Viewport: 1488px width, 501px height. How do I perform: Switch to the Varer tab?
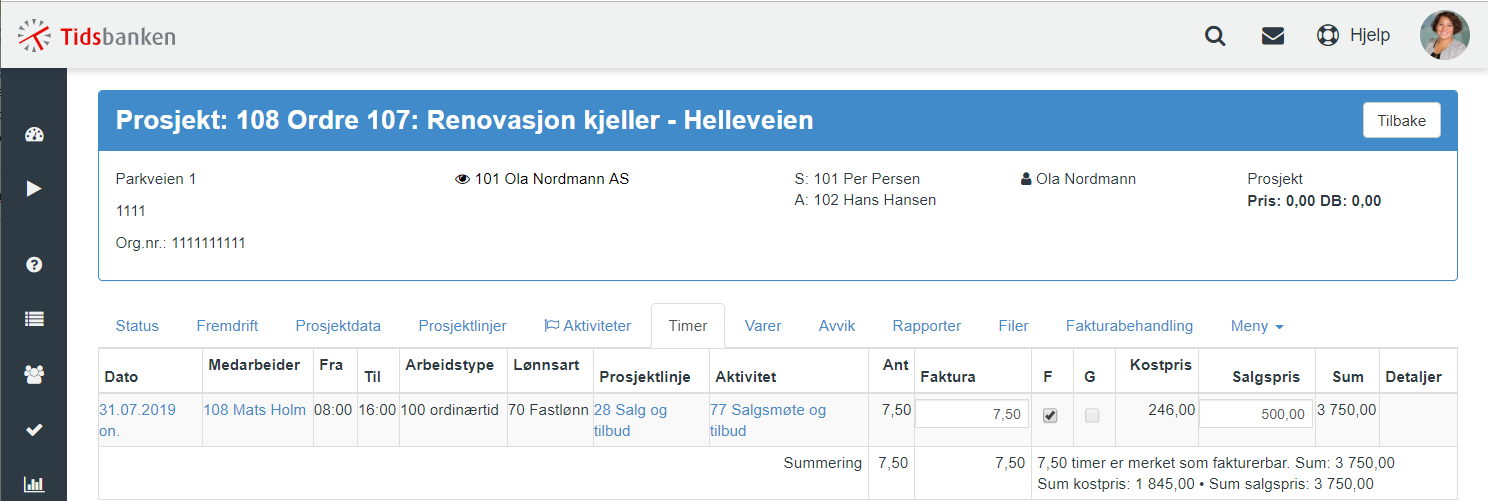point(763,326)
